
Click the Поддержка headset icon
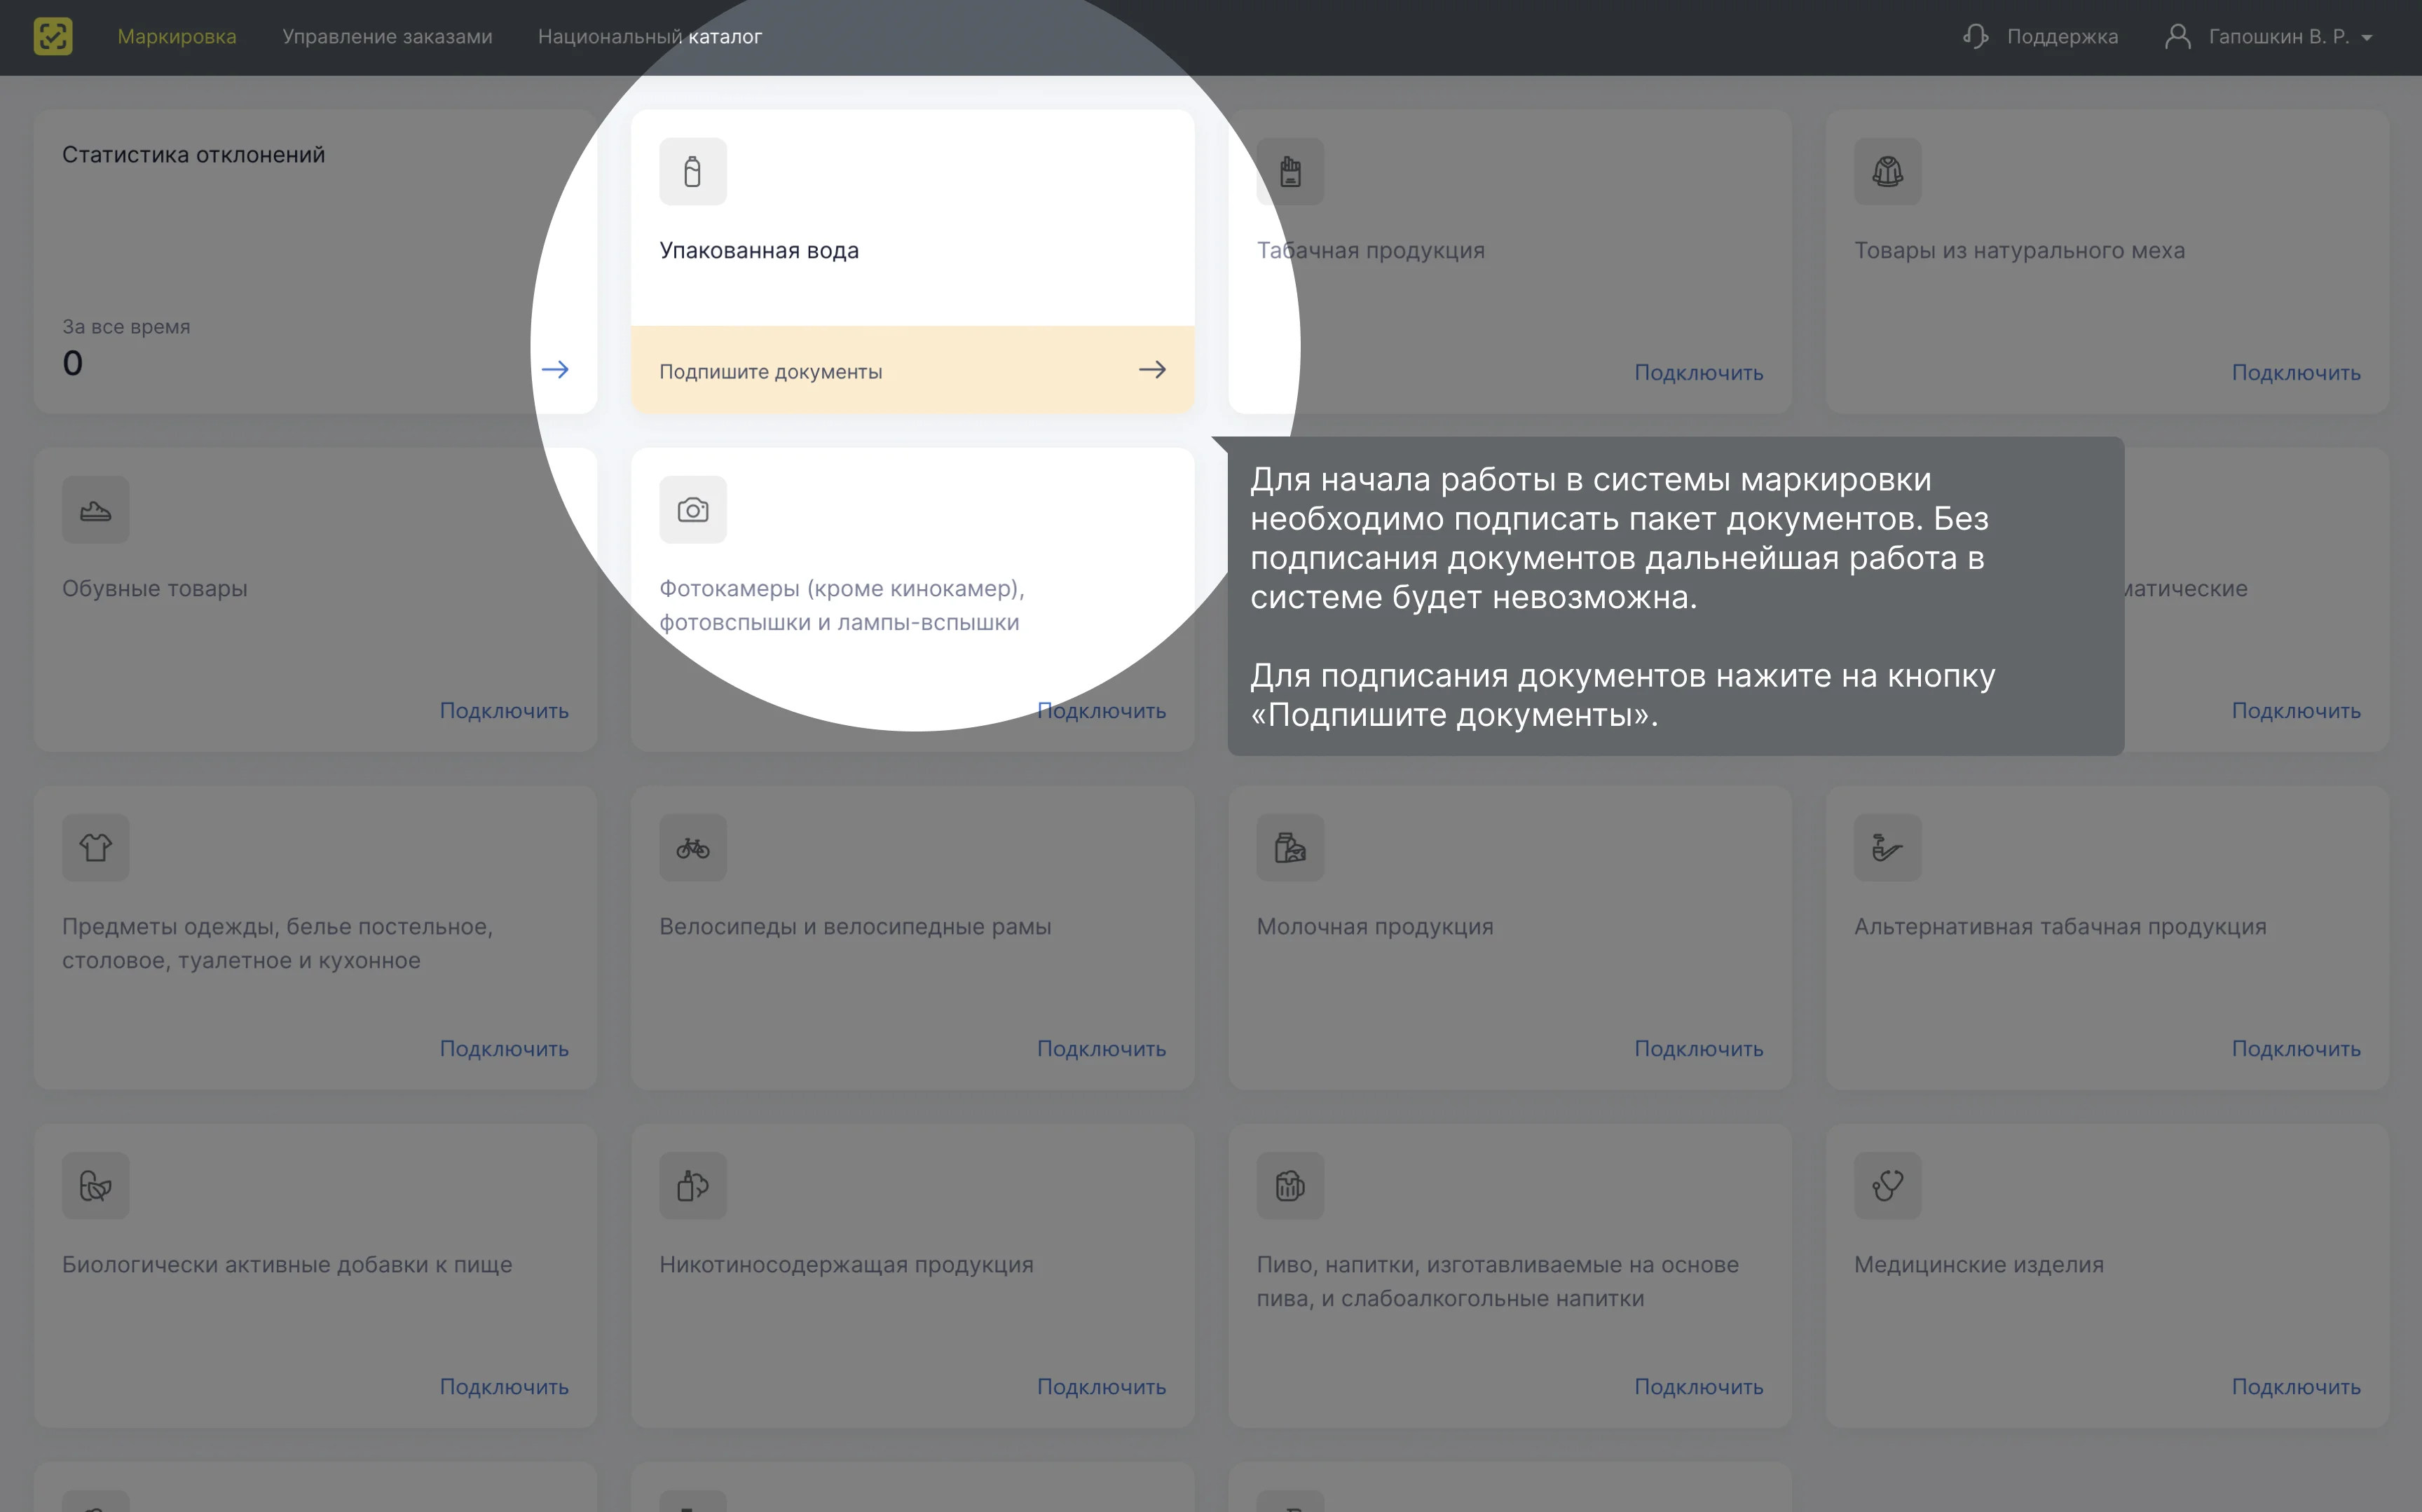(x=1975, y=37)
